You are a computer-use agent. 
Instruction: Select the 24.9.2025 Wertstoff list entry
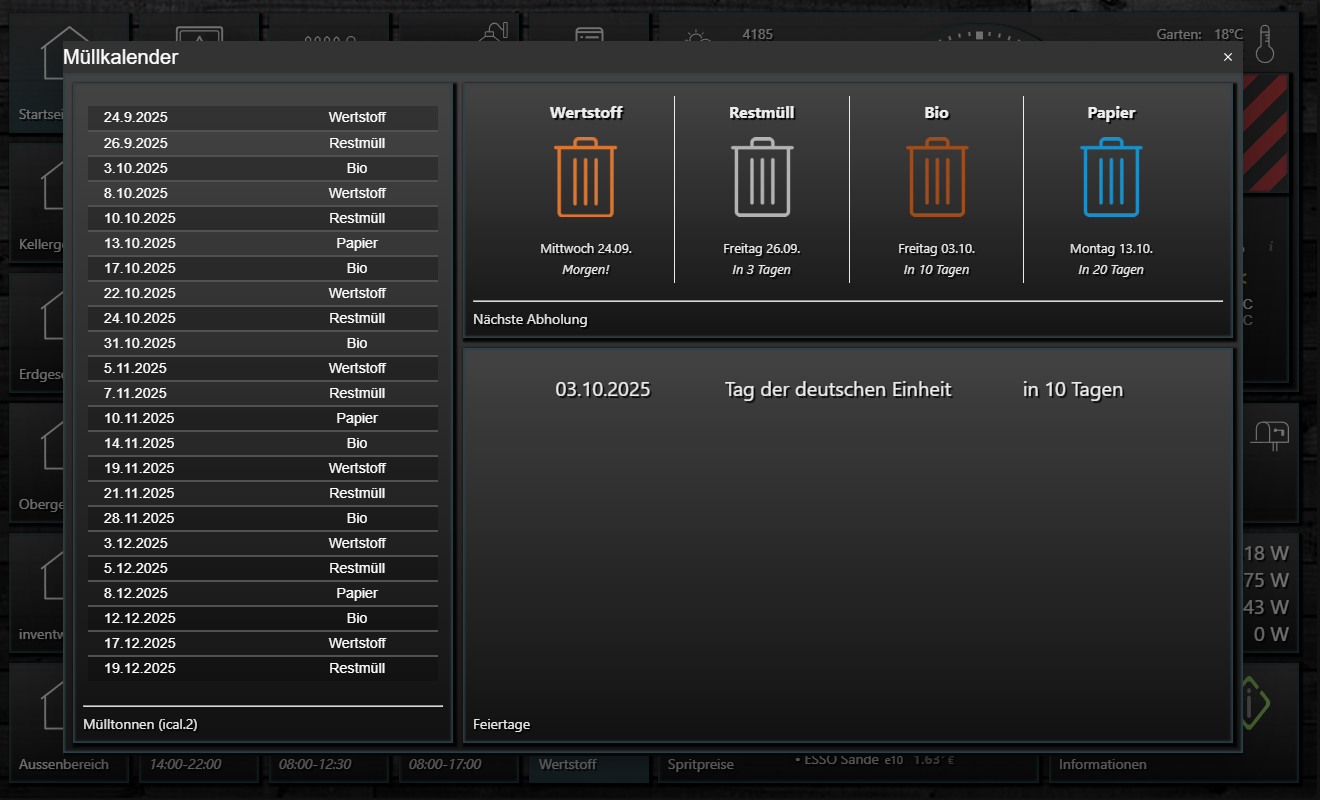[262, 118]
